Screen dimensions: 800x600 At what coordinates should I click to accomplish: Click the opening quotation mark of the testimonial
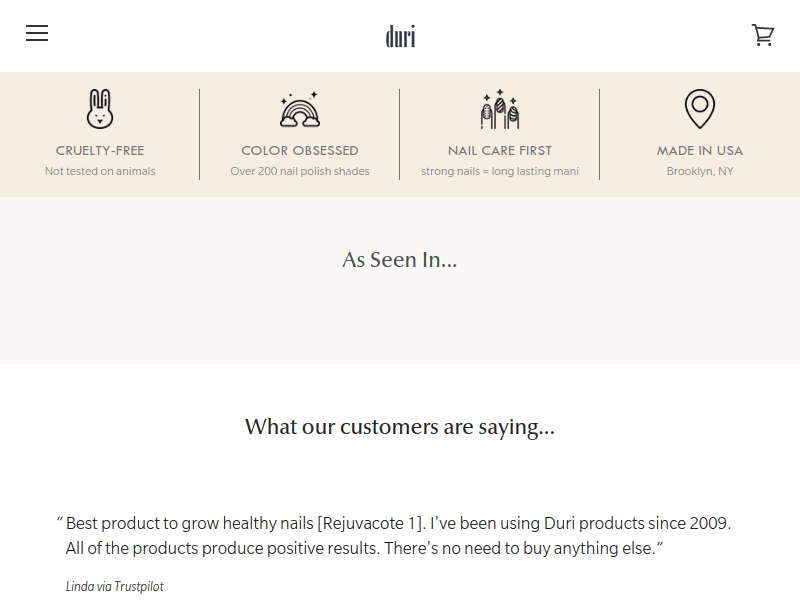[60, 521]
